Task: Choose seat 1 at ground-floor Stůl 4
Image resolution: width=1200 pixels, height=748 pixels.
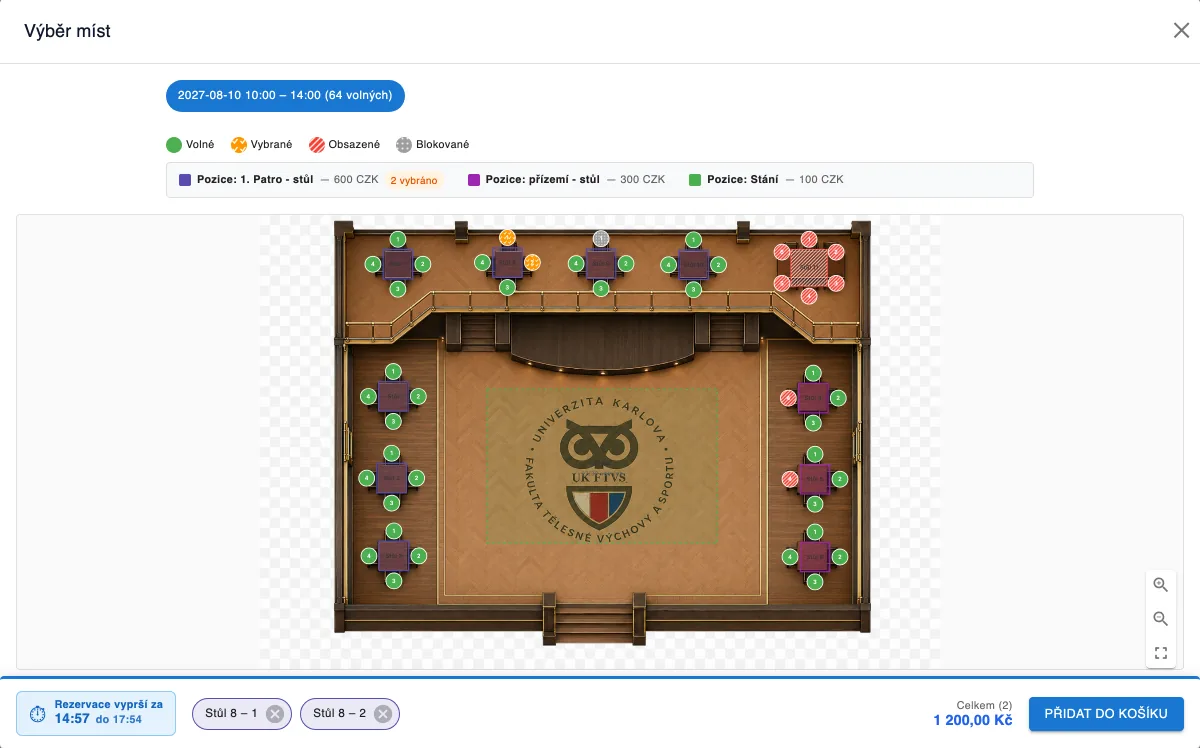Action: 814,373
